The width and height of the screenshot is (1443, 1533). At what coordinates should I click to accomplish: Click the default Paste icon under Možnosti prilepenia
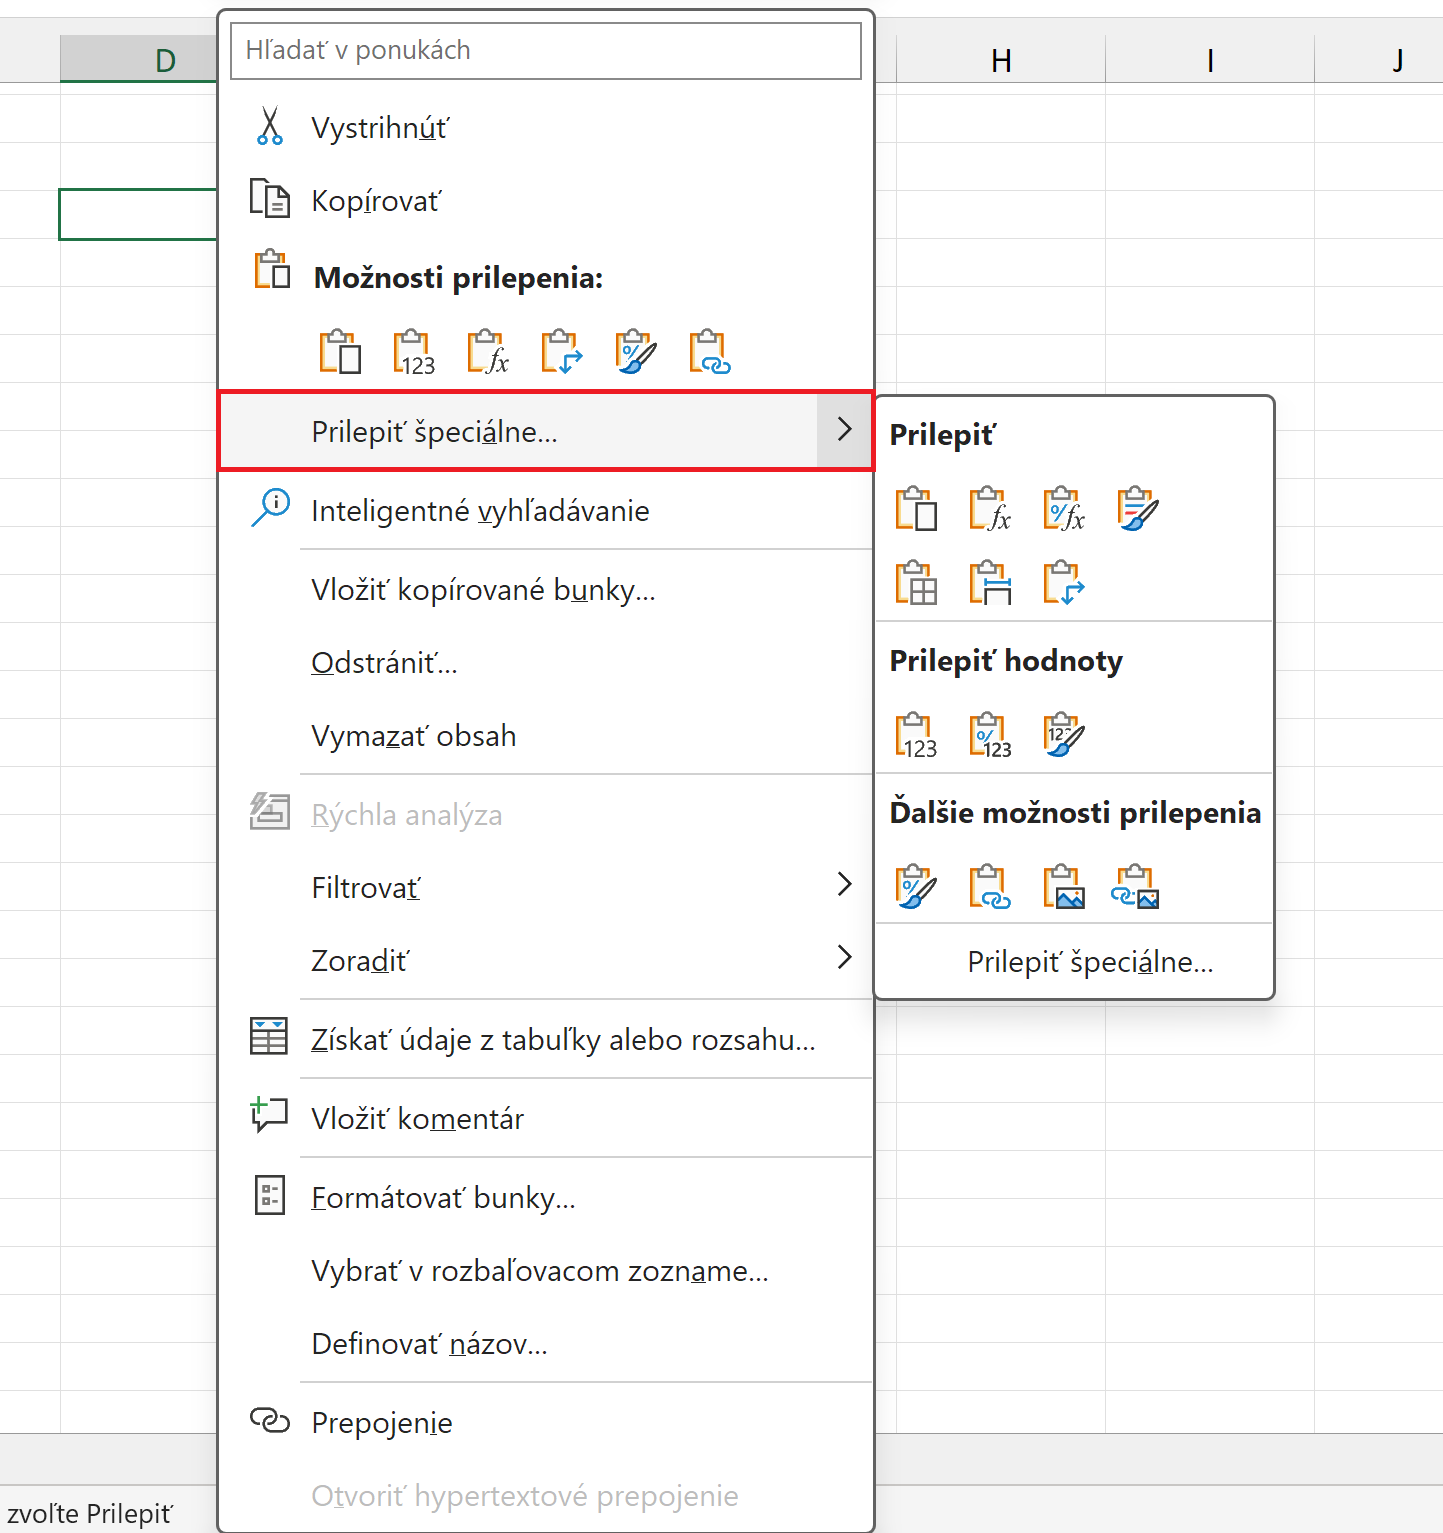(x=340, y=352)
